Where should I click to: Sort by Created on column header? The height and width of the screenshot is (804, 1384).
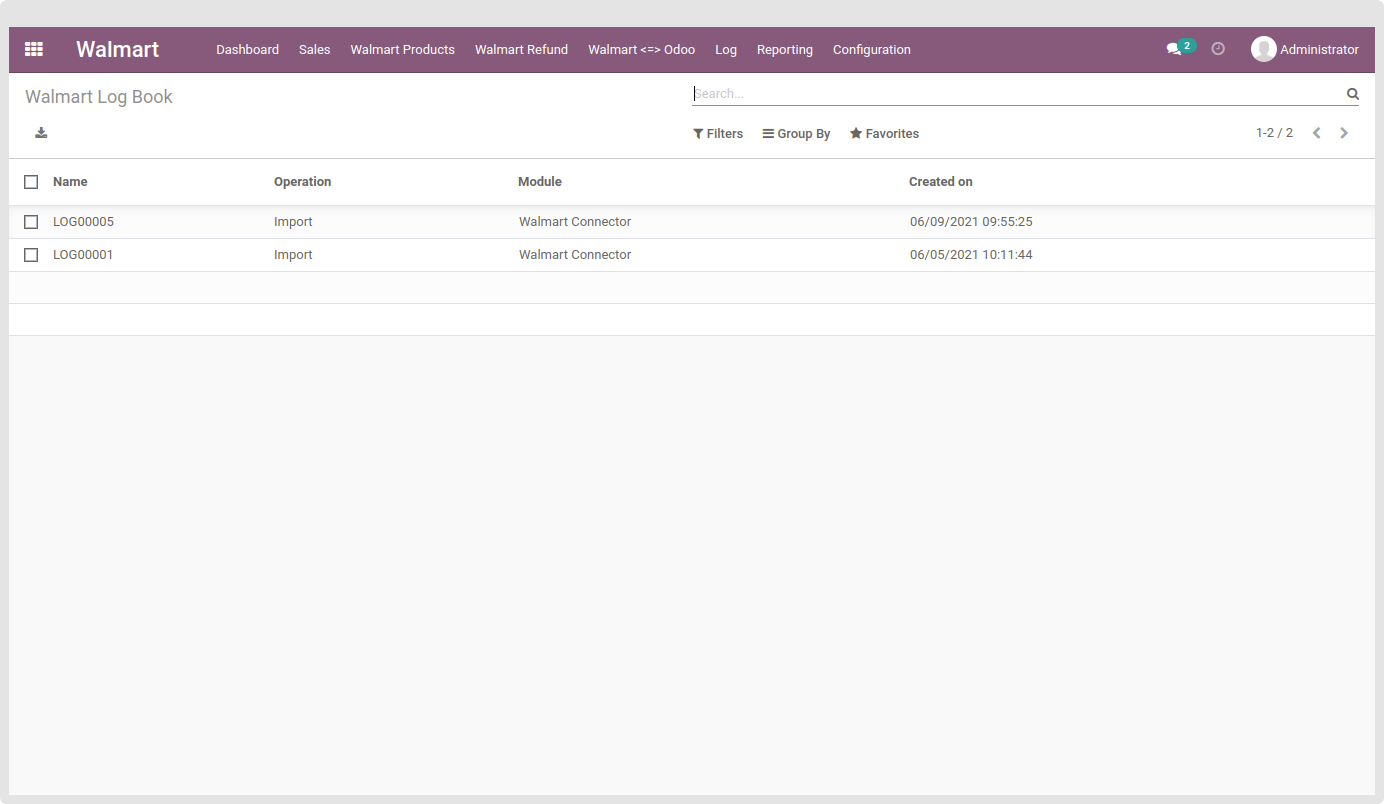pyautogui.click(x=941, y=182)
